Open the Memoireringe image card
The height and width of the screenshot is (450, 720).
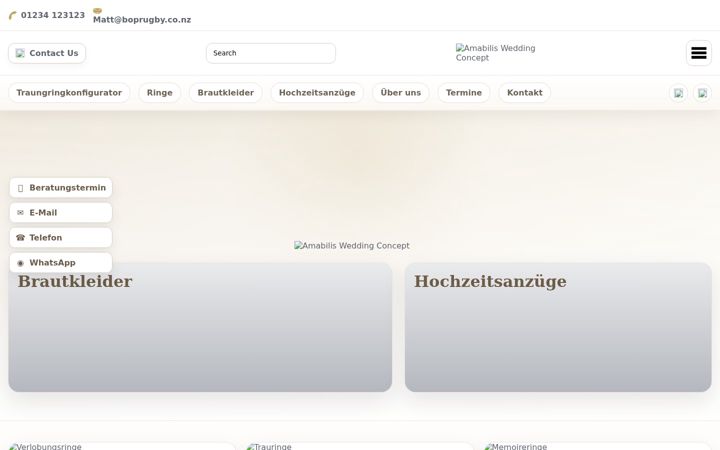[x=597, y=446]
